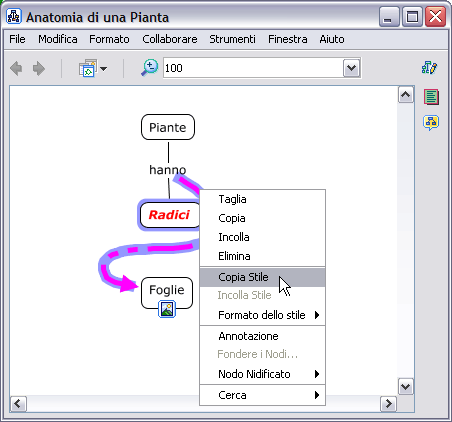The height and width of the screenshot is (422, 452).
Task: Click the green document list view icon
Action: click(431, 97)
